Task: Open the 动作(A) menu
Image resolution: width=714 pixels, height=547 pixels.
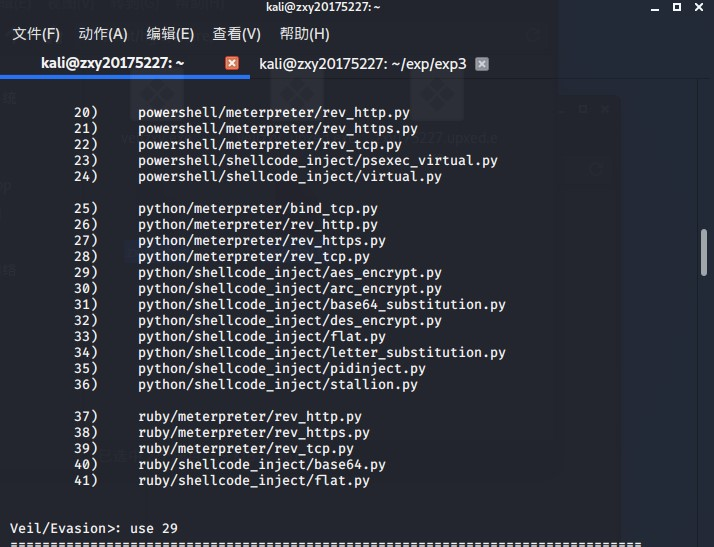Action: click(103, 34)
